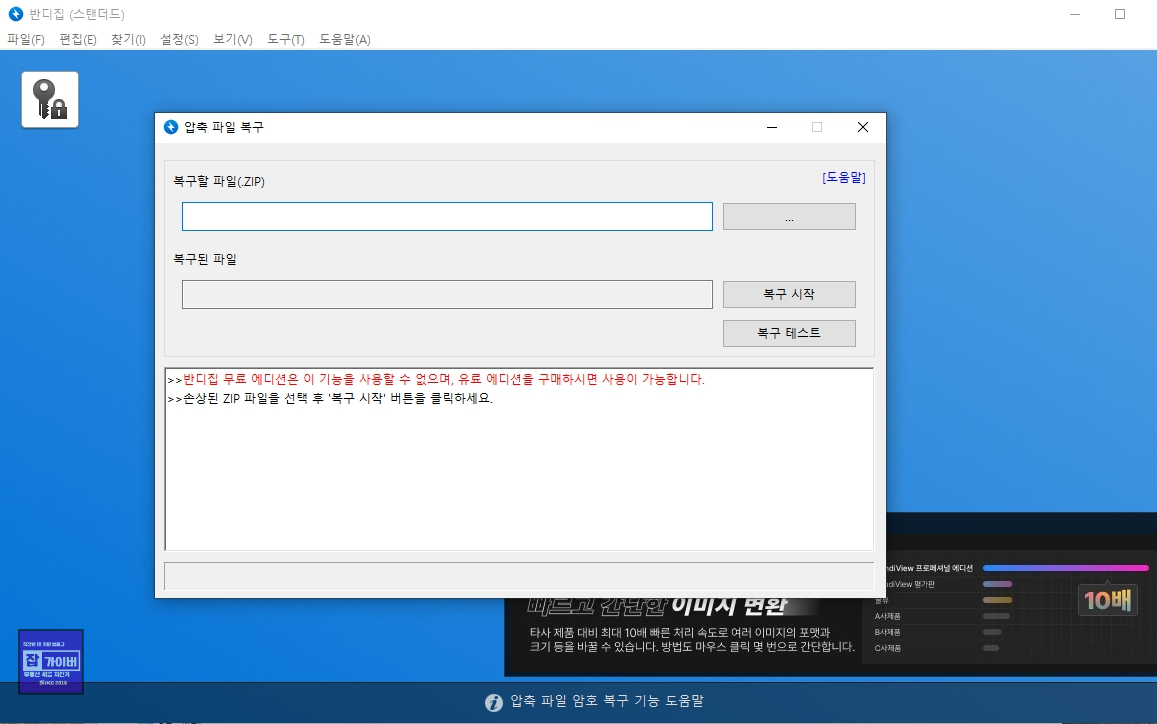Open the 보기(V) menu
This screenshot has width=1157, height=724.
[232, 40]
